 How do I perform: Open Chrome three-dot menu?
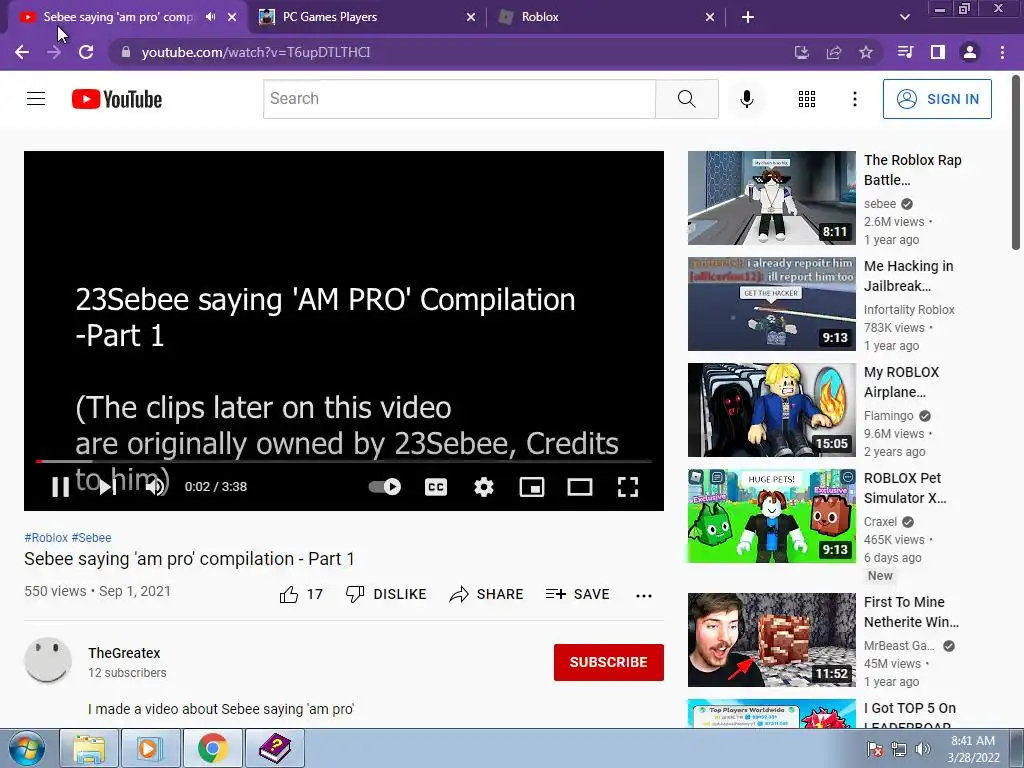click(x=1002, y=52)
